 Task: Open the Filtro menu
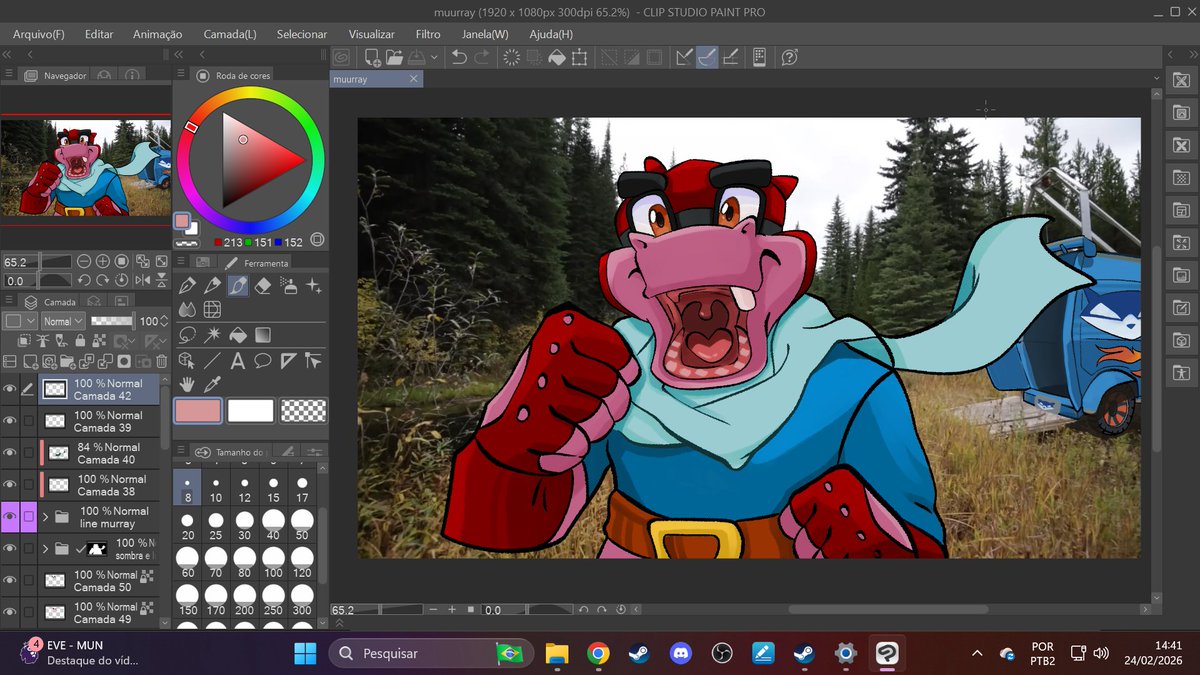(428, 34)
